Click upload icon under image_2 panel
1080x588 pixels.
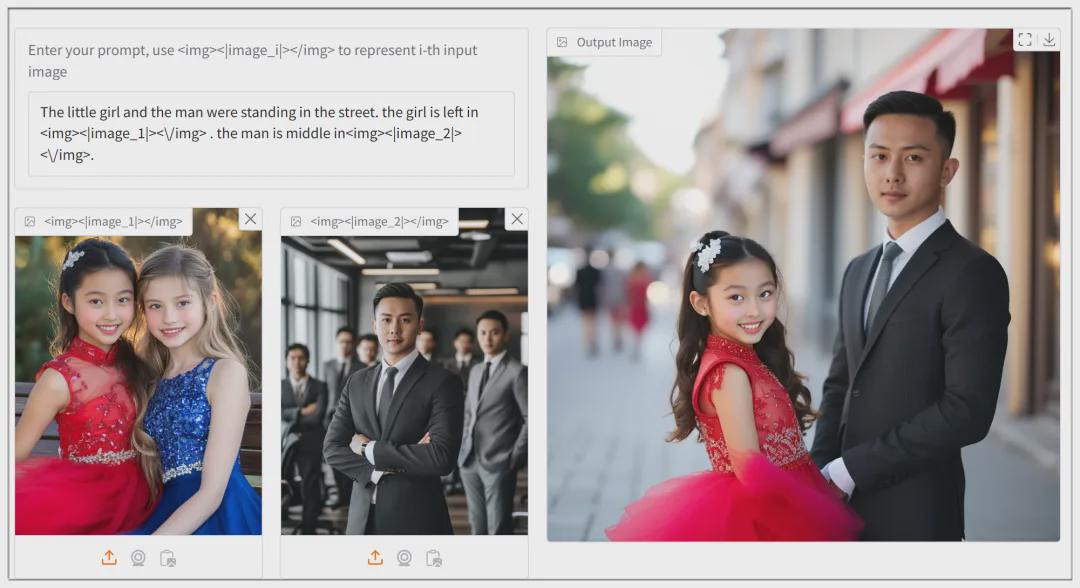375,558
